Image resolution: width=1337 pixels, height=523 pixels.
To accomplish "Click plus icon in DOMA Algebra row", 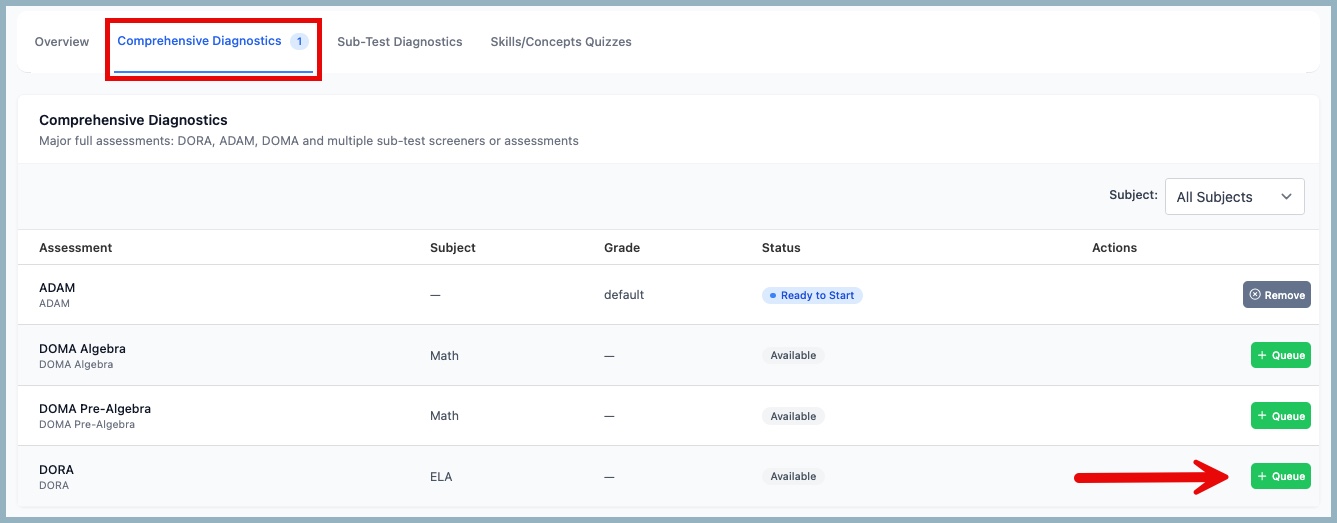I will click(x=1262, y=356).
